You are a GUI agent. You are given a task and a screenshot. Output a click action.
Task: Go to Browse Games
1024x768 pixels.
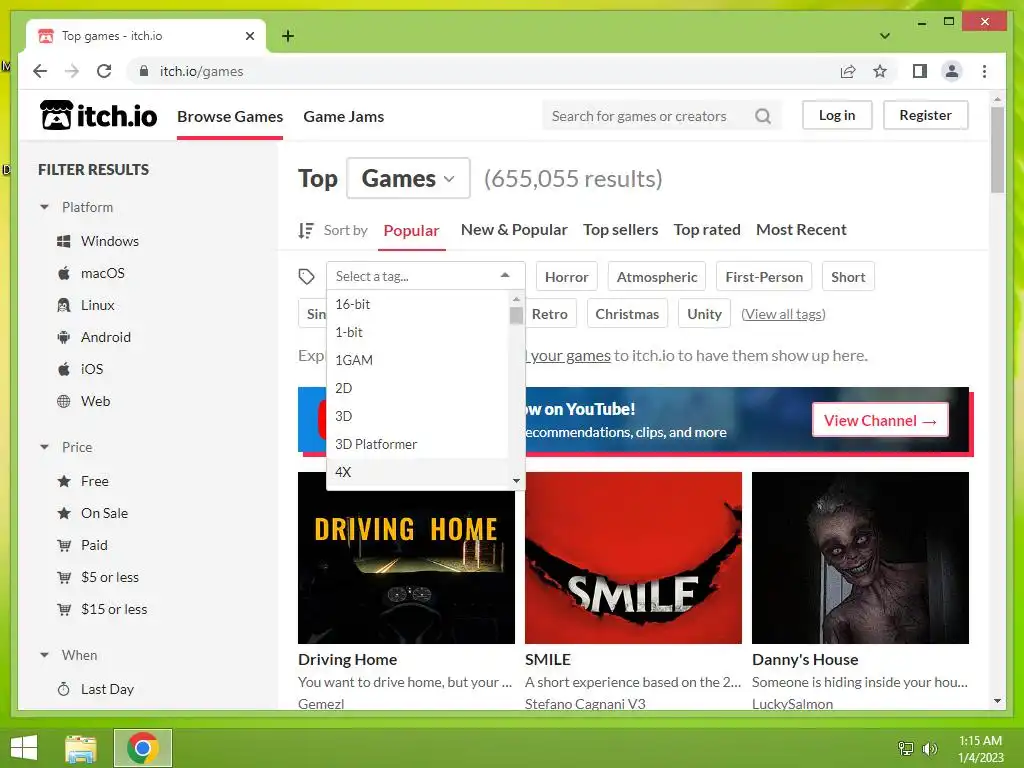pyautogui.click(x=230, y=117)
